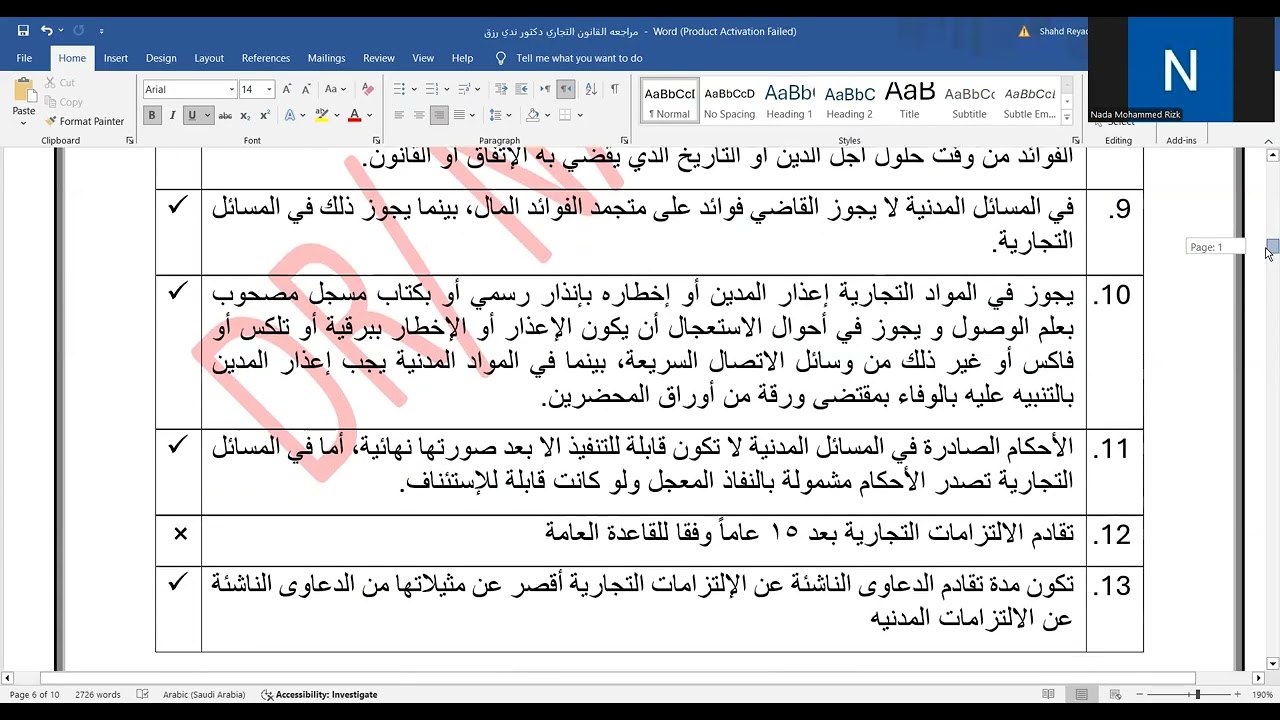Click the vertical scrollbar down arrow
The image size is (1280, 720).
pos(1272,663)
